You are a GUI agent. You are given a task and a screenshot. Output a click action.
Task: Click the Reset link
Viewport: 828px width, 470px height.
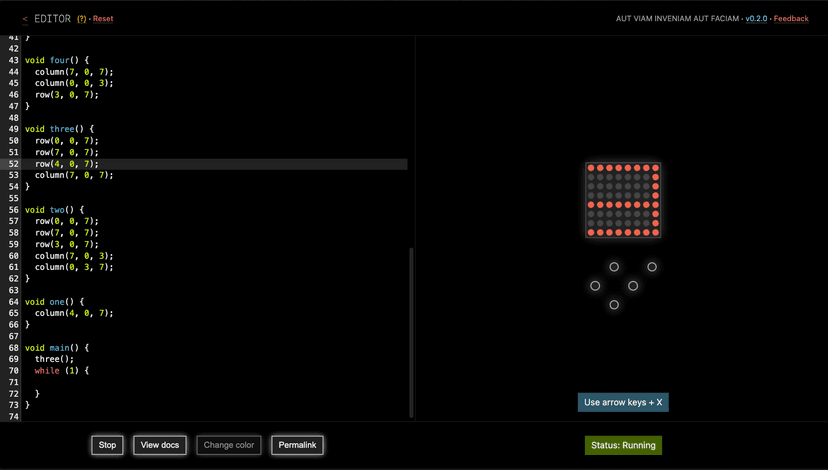(x=103, y=19)
